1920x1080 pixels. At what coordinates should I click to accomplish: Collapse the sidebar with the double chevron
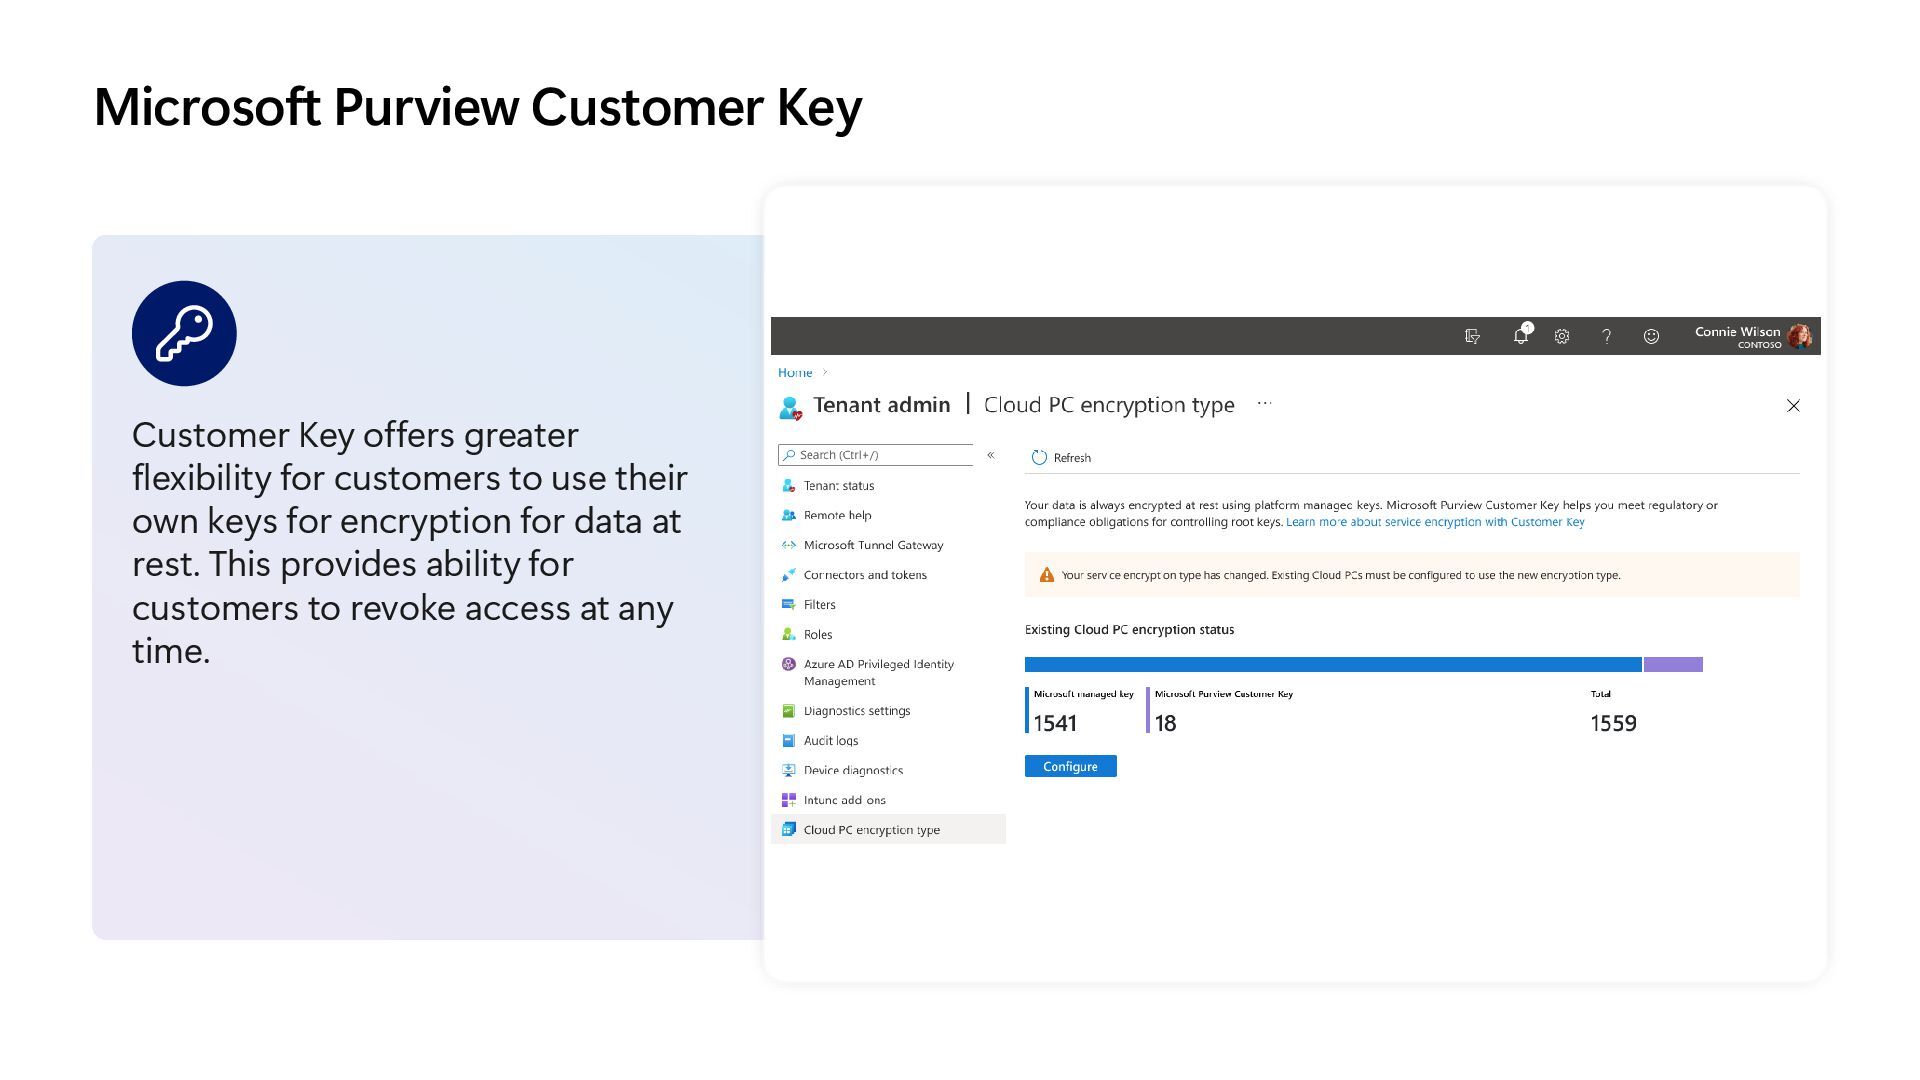pos(991,455)
